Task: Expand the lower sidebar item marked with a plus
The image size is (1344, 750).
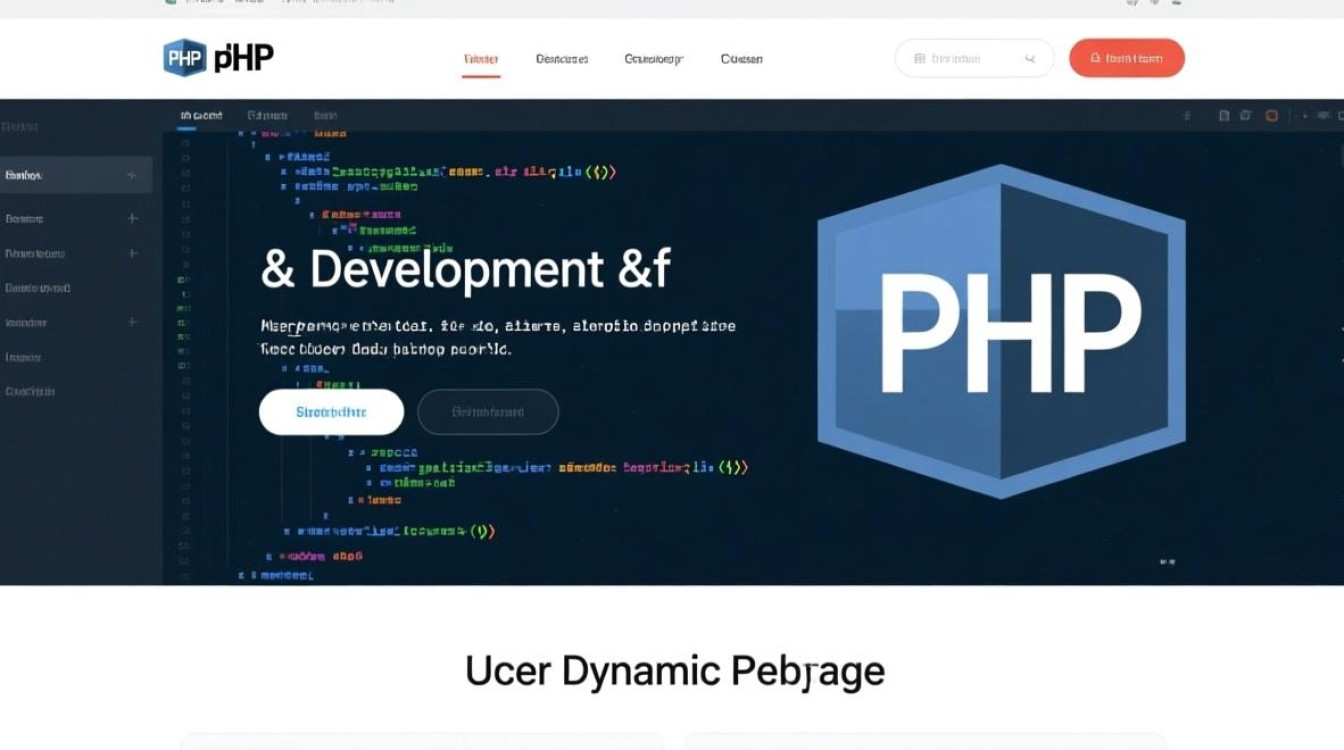Action: [x=131, y=322]
